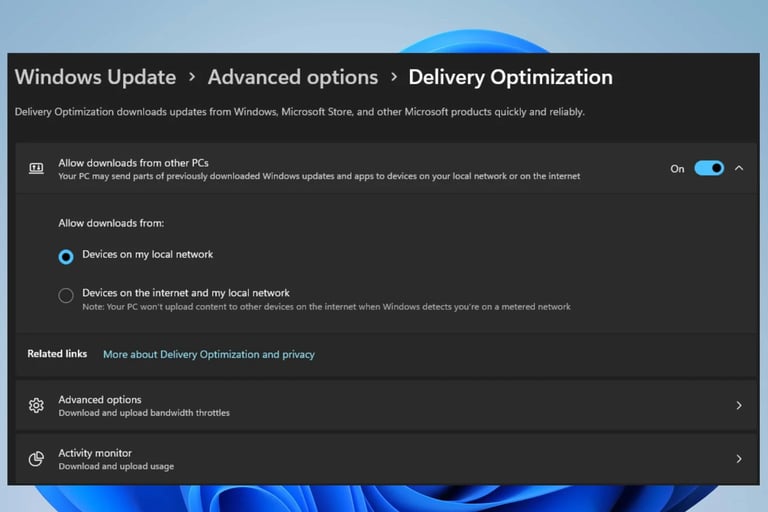Click the gear icon for Advanced options

click(36, 405)
